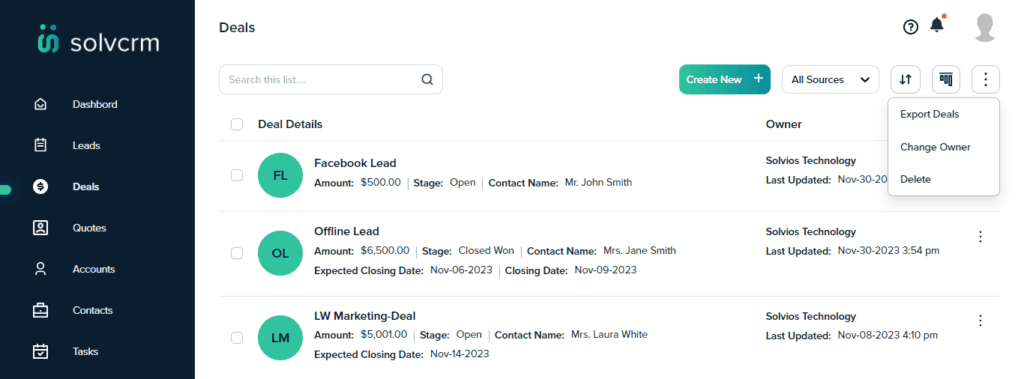Go to Dashbord in sidebar
Image resolution: width=1024 pixels, height=379 pixels.
click(95, 104)
